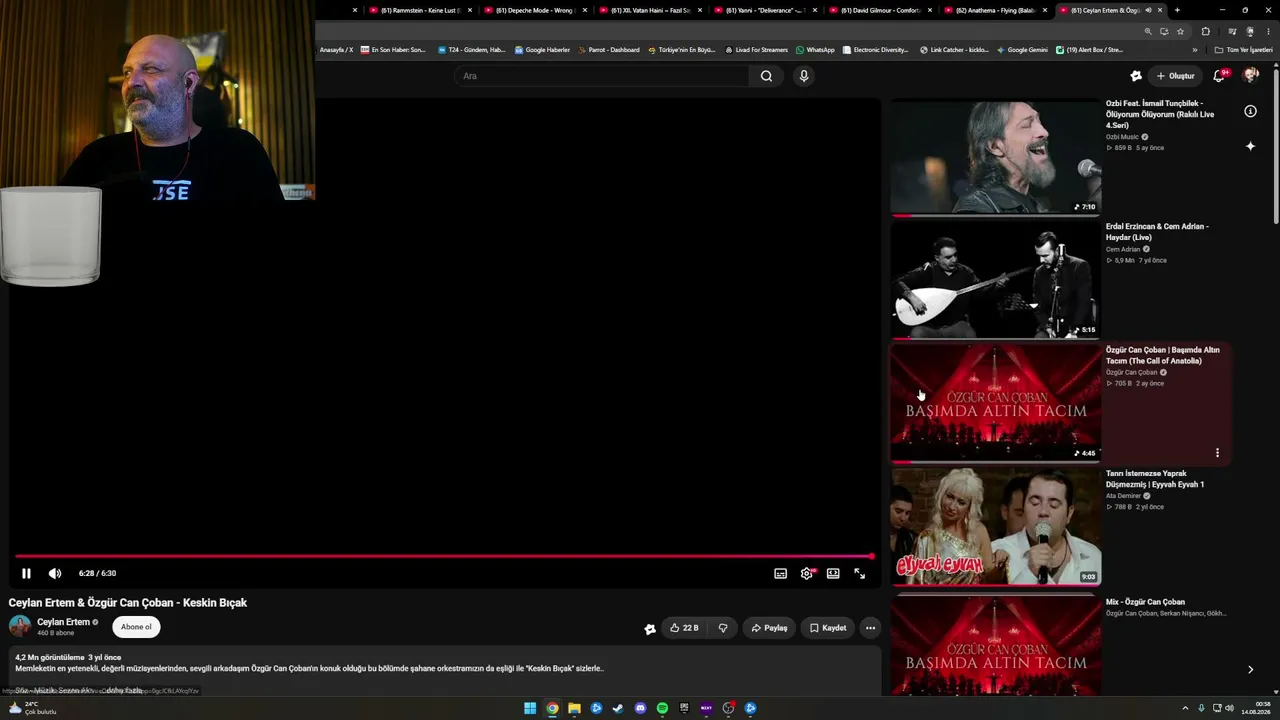Screen dimensions: 1280x720
Task: Open Başımda Altın Taçım 4:45 thumbnail
Action: click(x=995, y=402)
